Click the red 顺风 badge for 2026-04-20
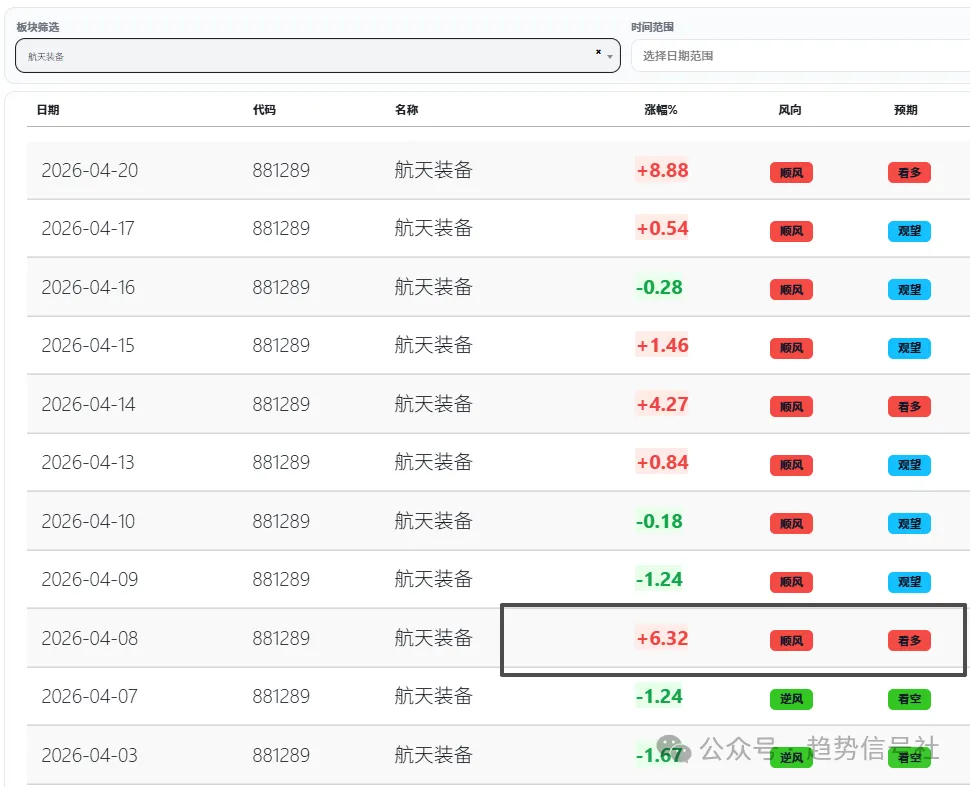970x787 pixels. tap(791, 172)
